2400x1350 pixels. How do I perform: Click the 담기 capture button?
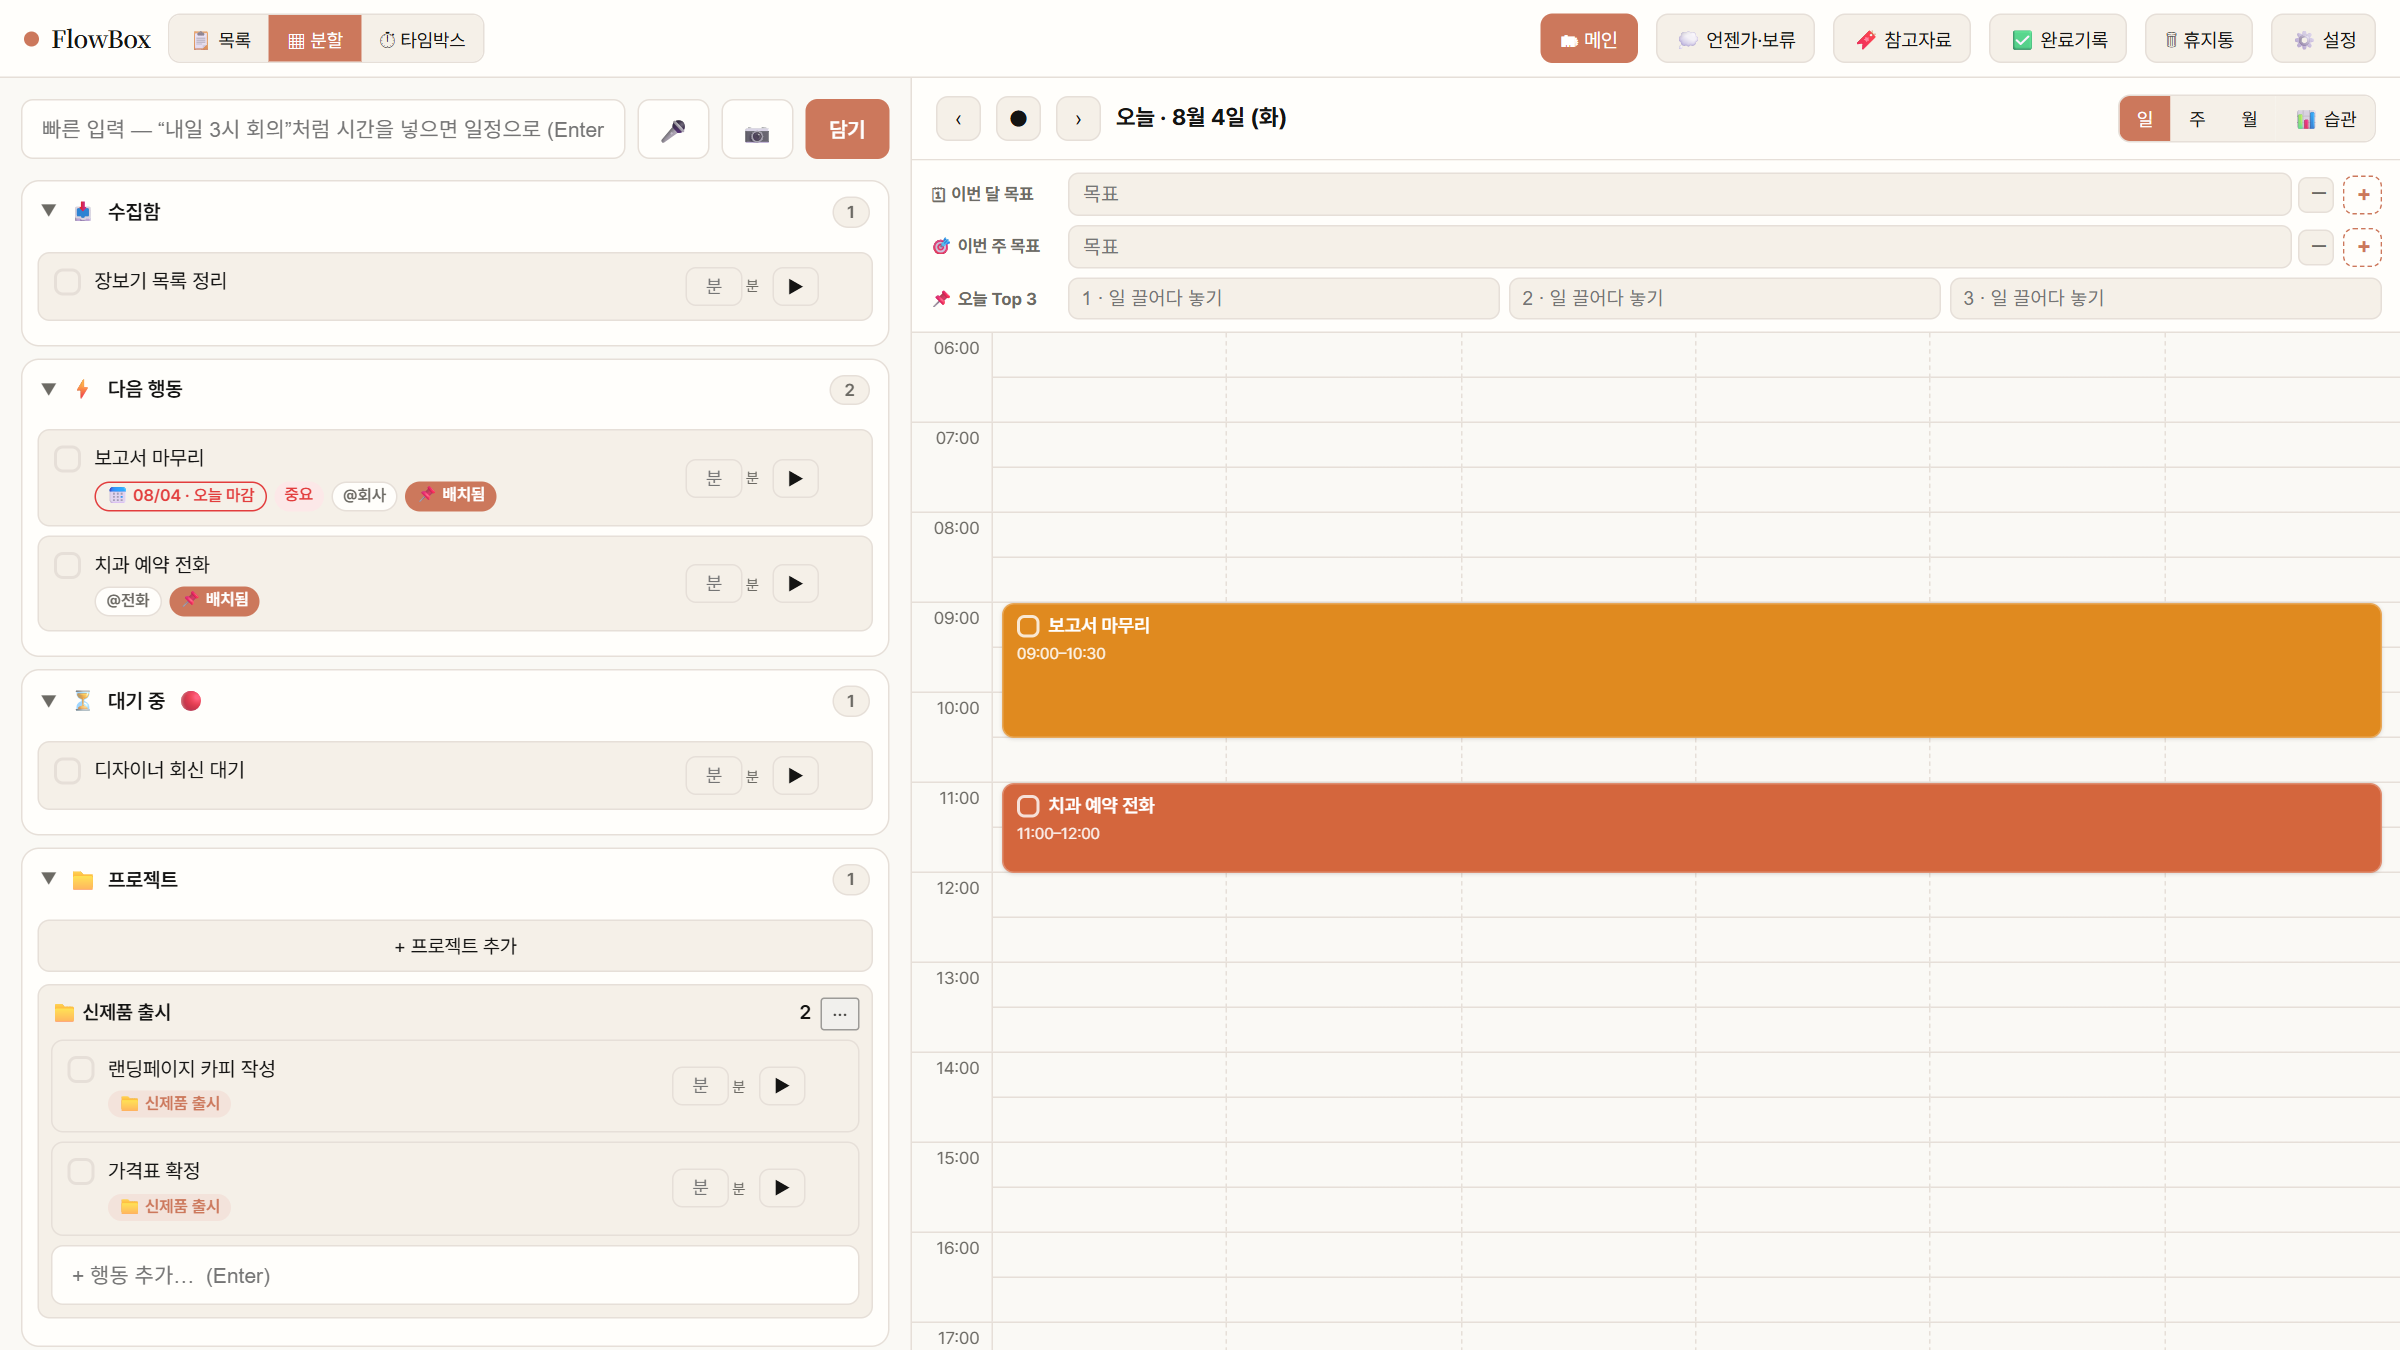(847, 129)
